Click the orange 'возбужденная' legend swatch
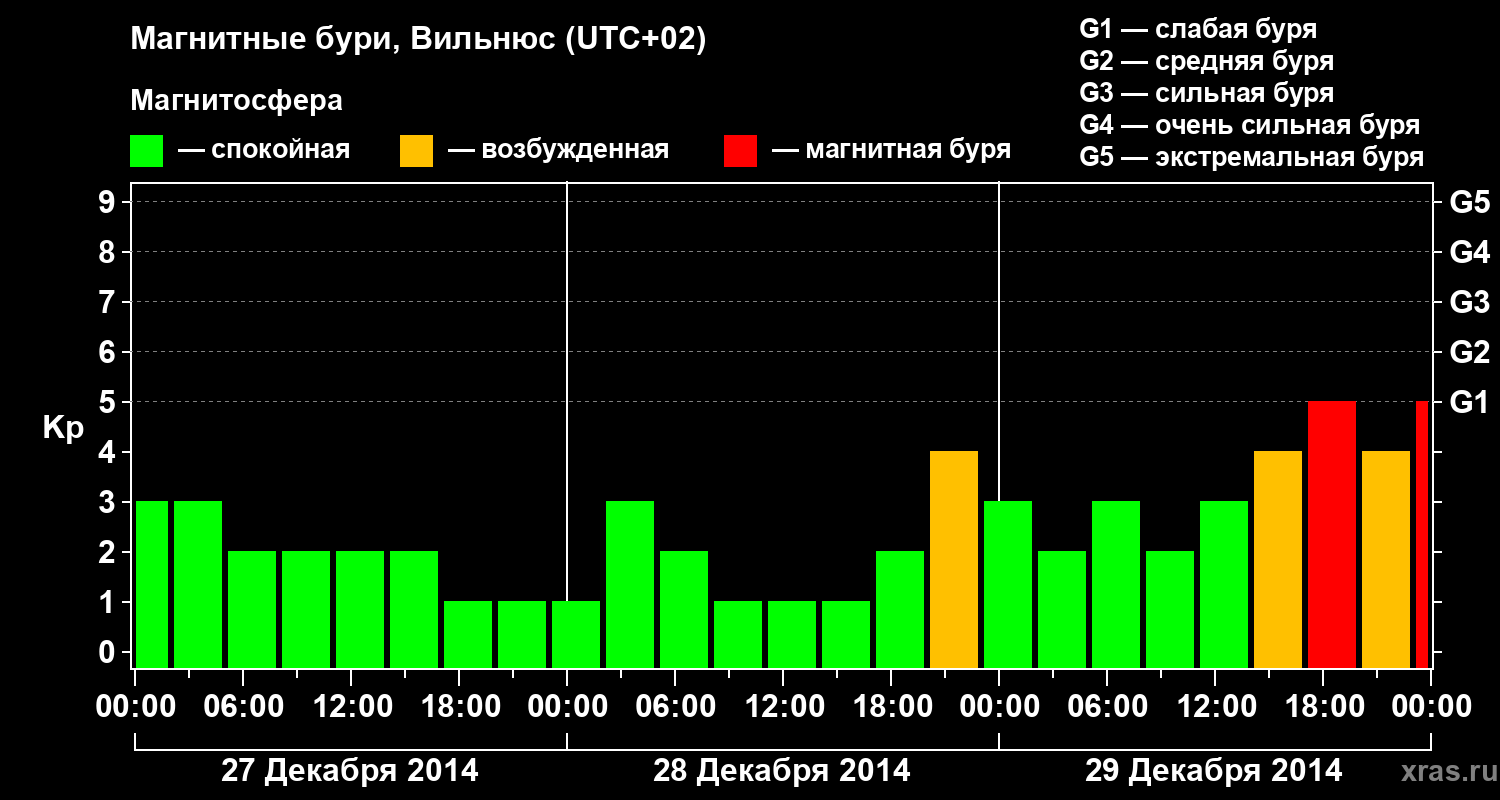 [417, 151]
